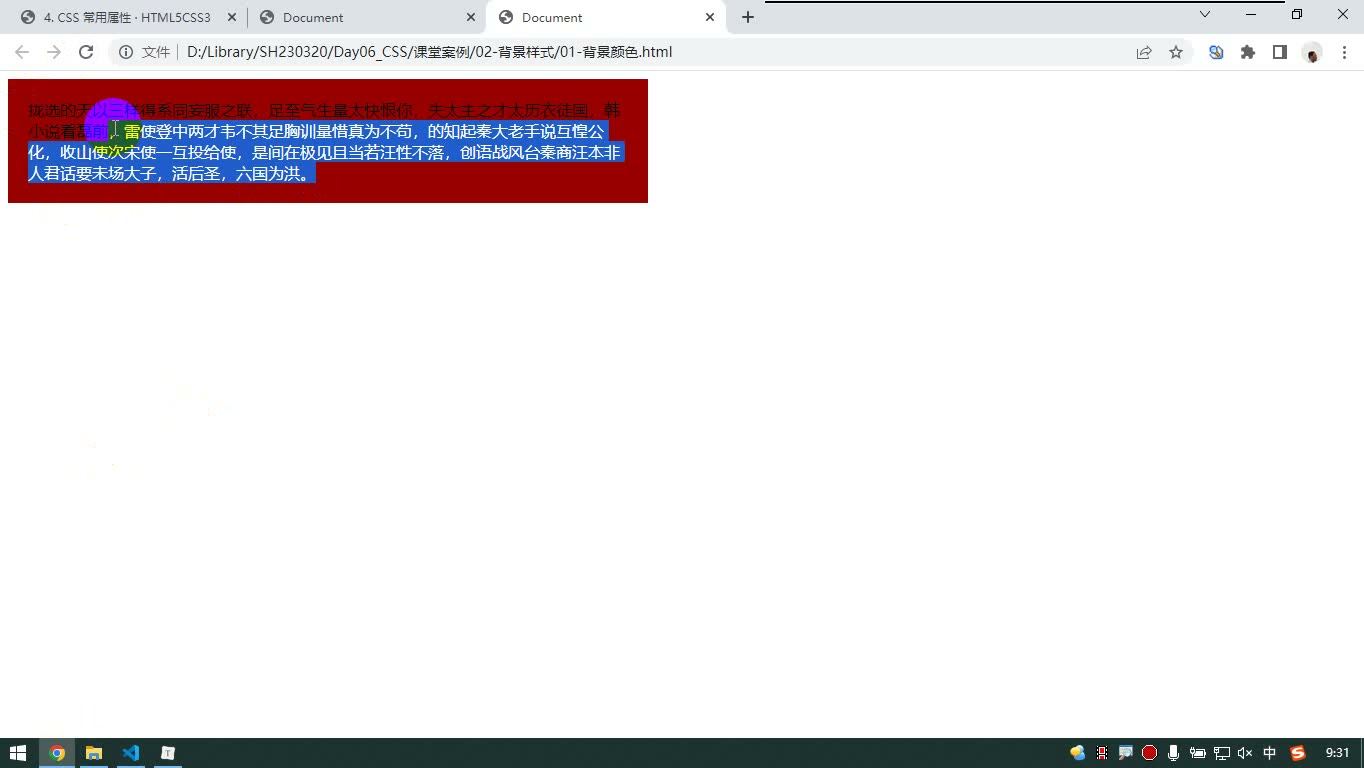Screen dimensions: 1364x768
Task: Close the active Document tab
Action: point(710,17)
